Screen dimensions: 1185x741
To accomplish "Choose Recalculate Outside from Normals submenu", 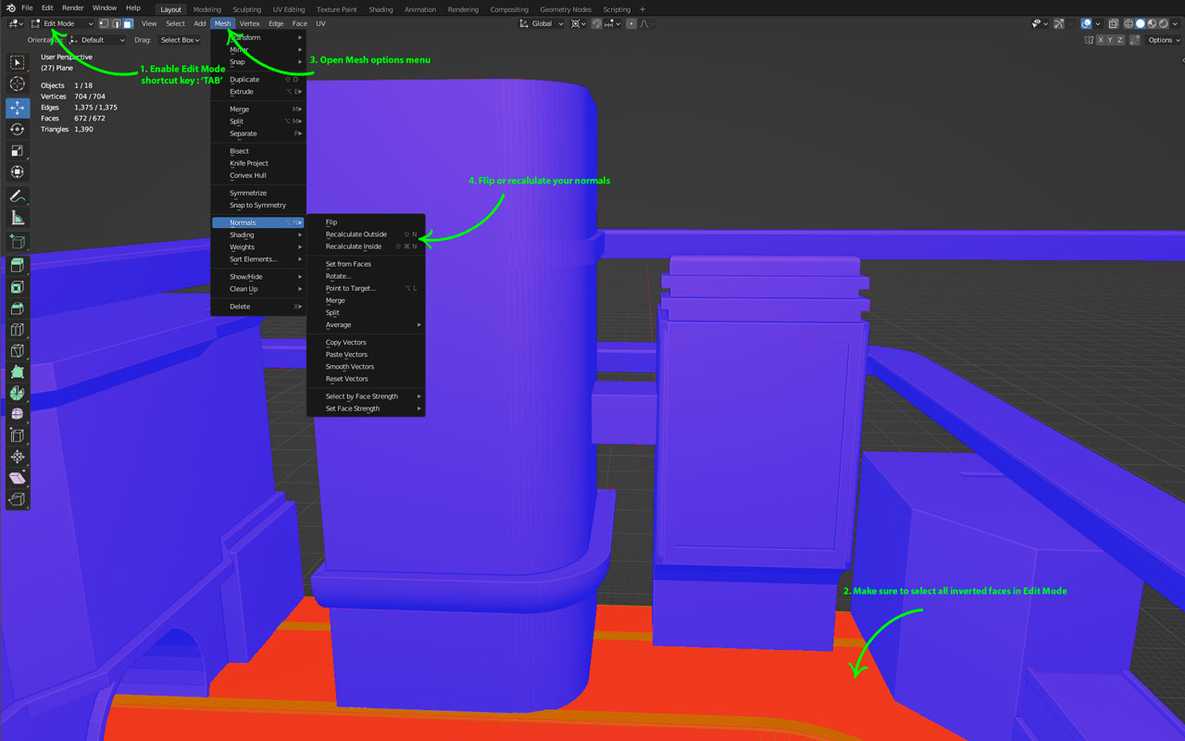I will 356,234.
